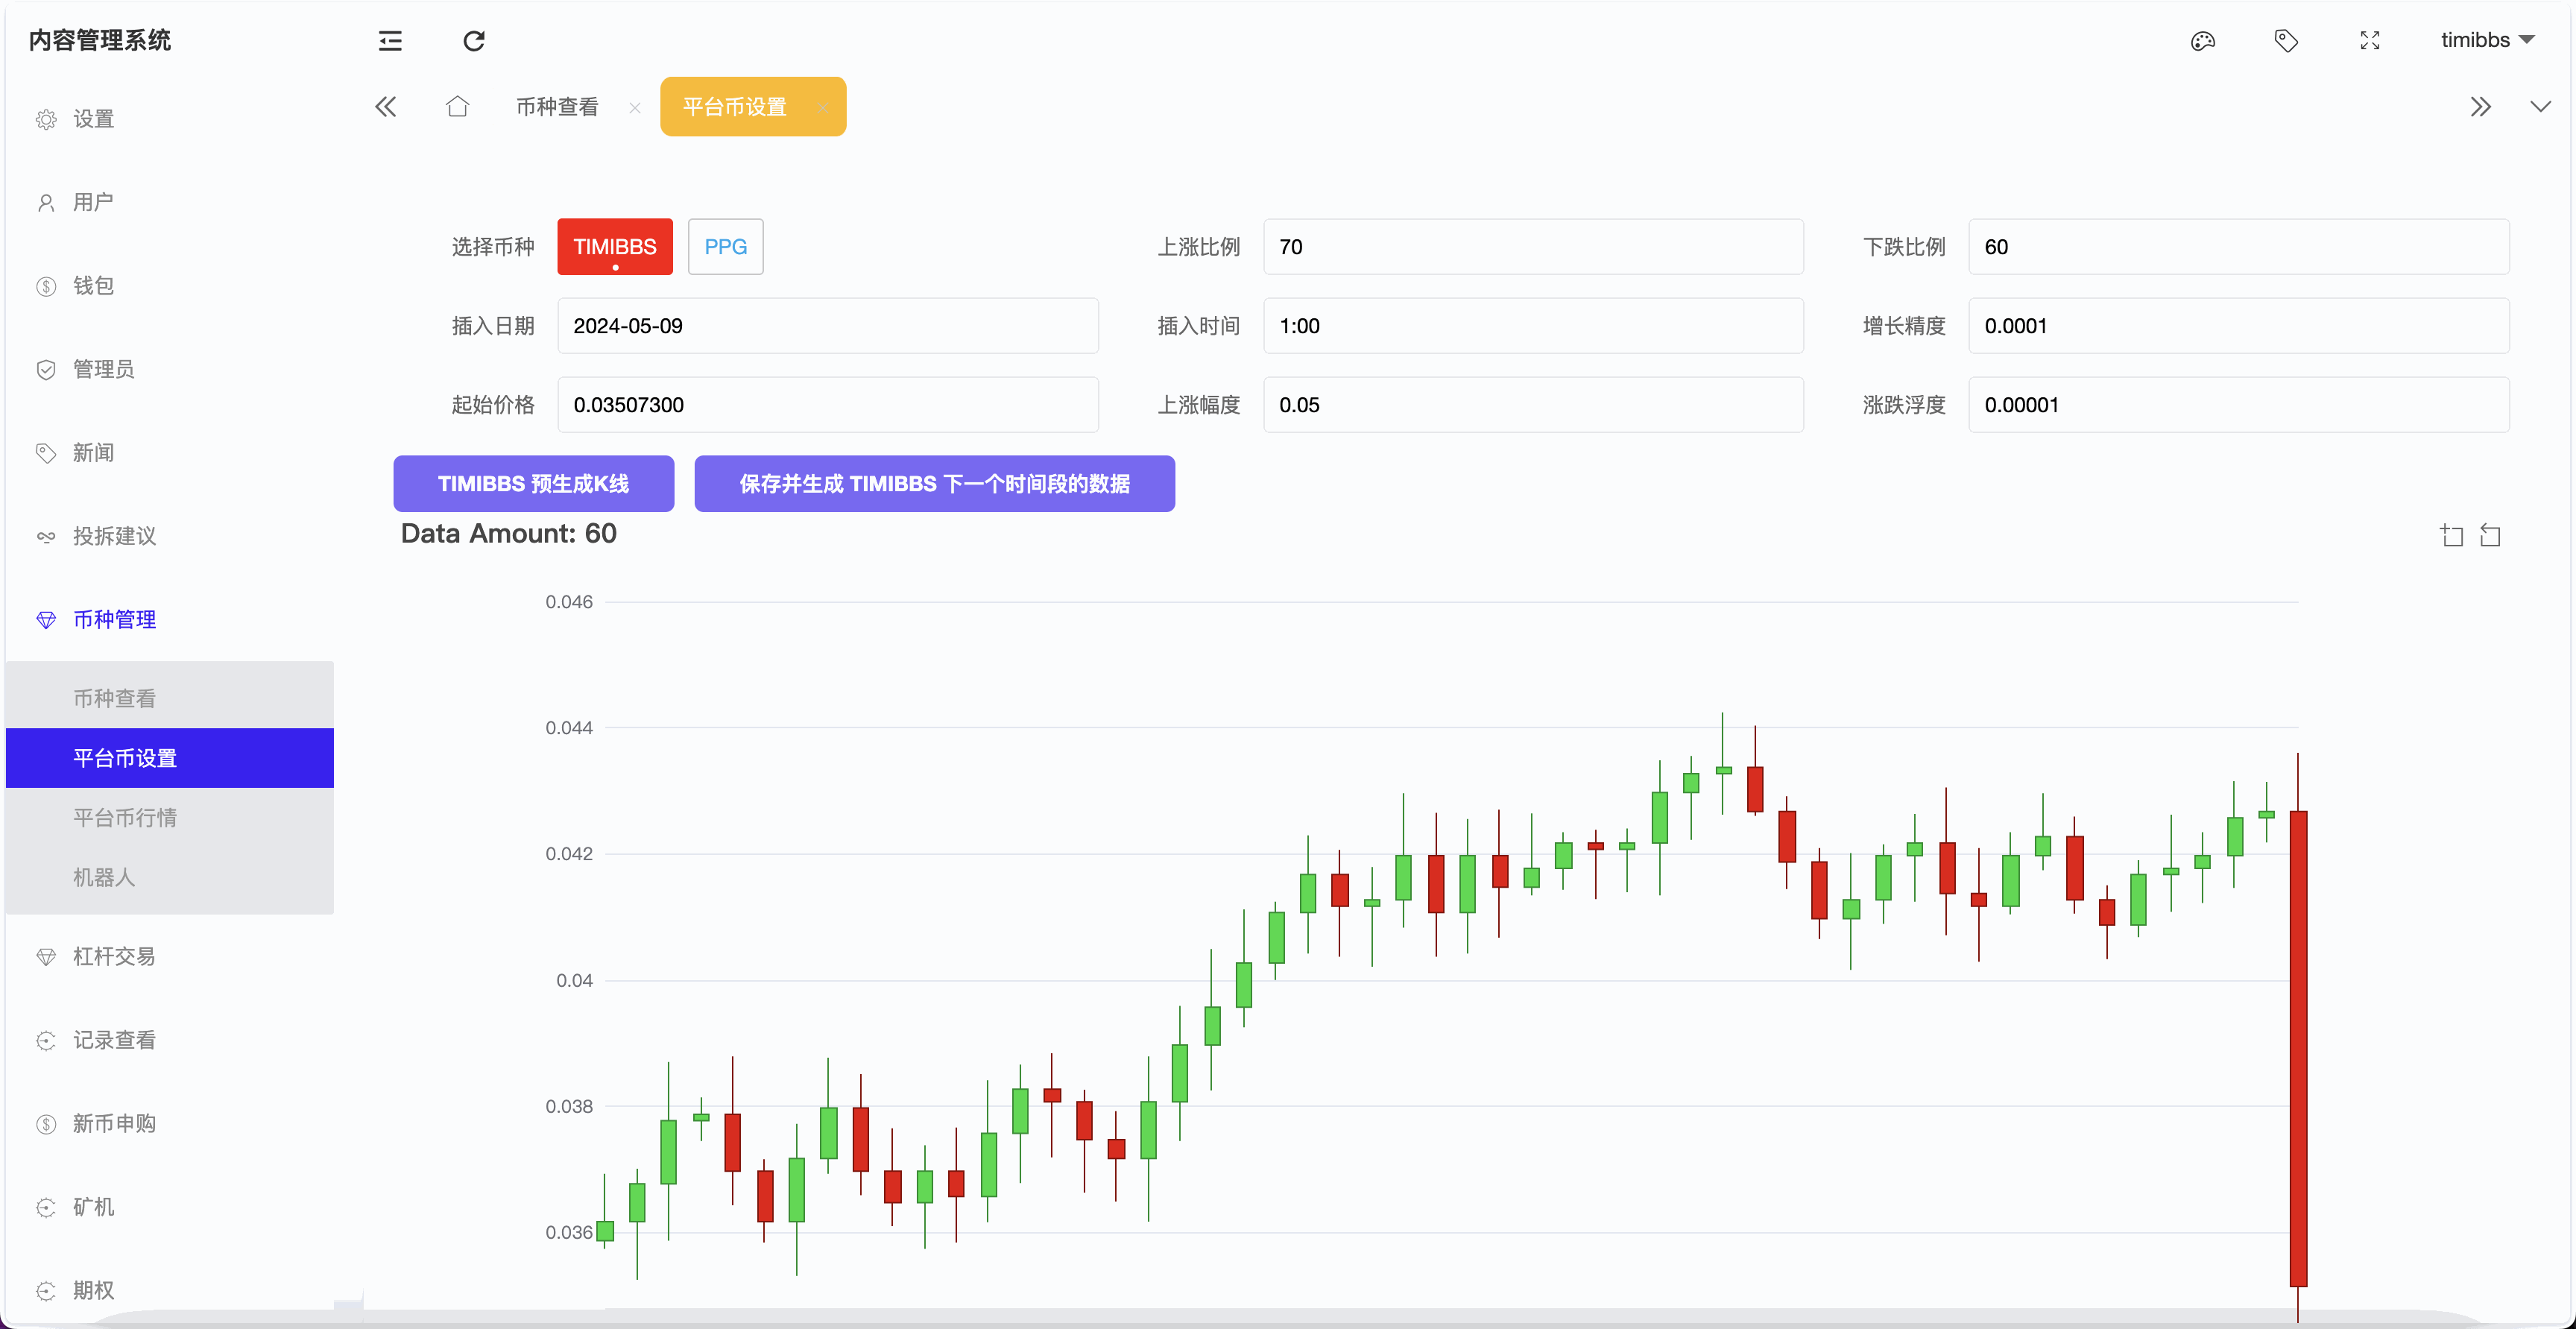This screenshot has width=2576, height=1329.
Task: Click save and generate next period button
Action: (934, 484)
